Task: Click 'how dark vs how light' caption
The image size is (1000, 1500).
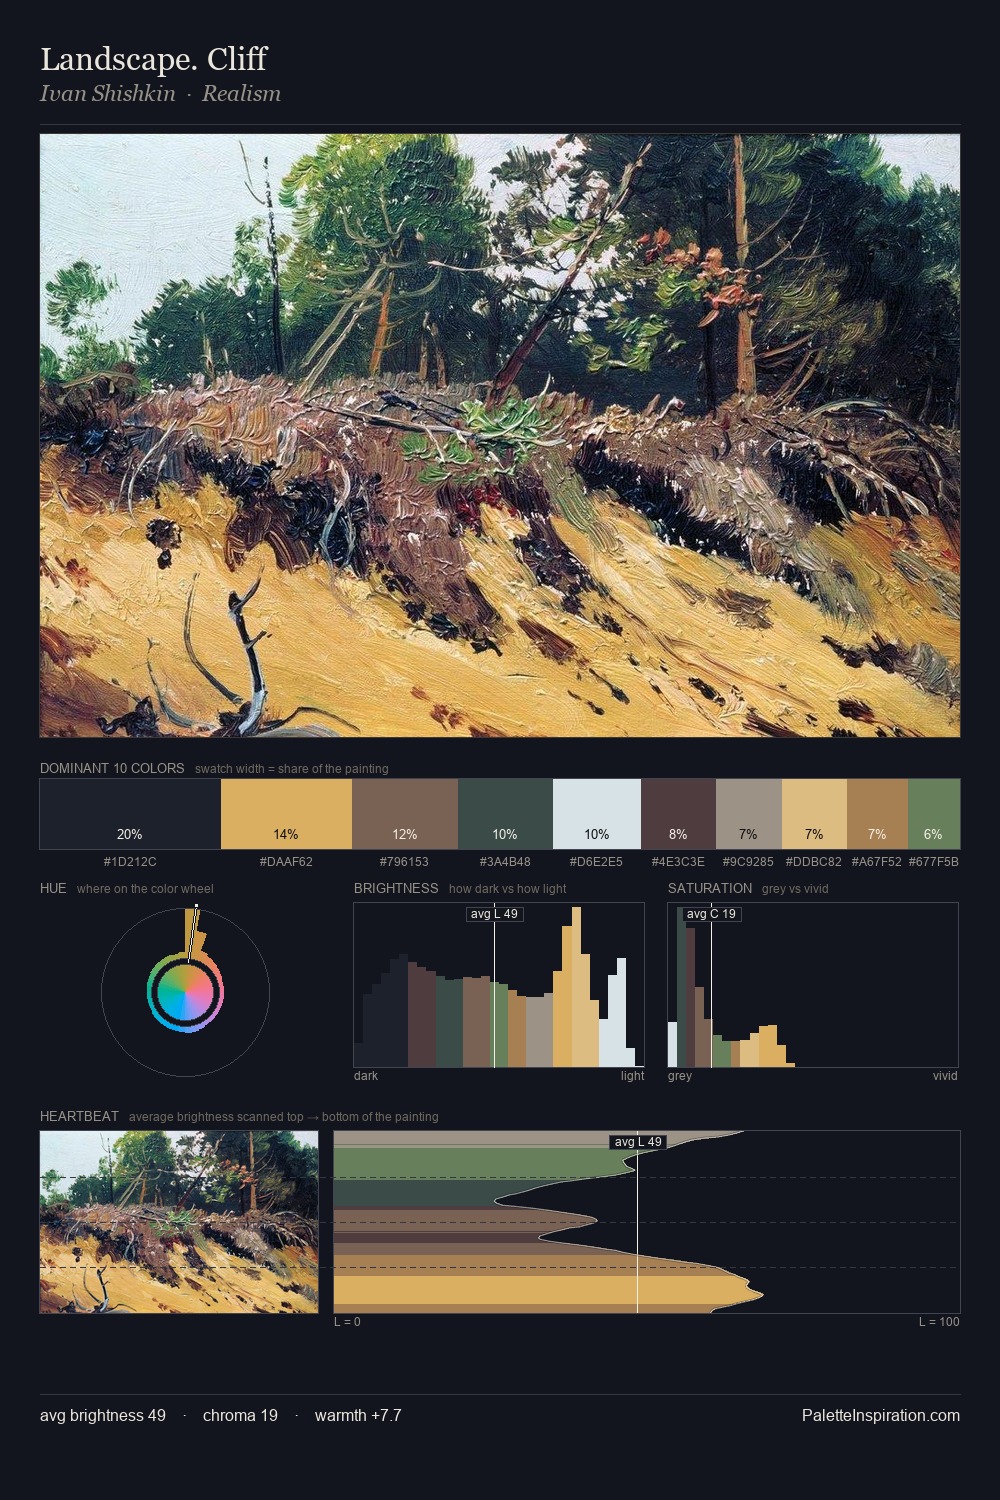Action: tap(508, 889)
